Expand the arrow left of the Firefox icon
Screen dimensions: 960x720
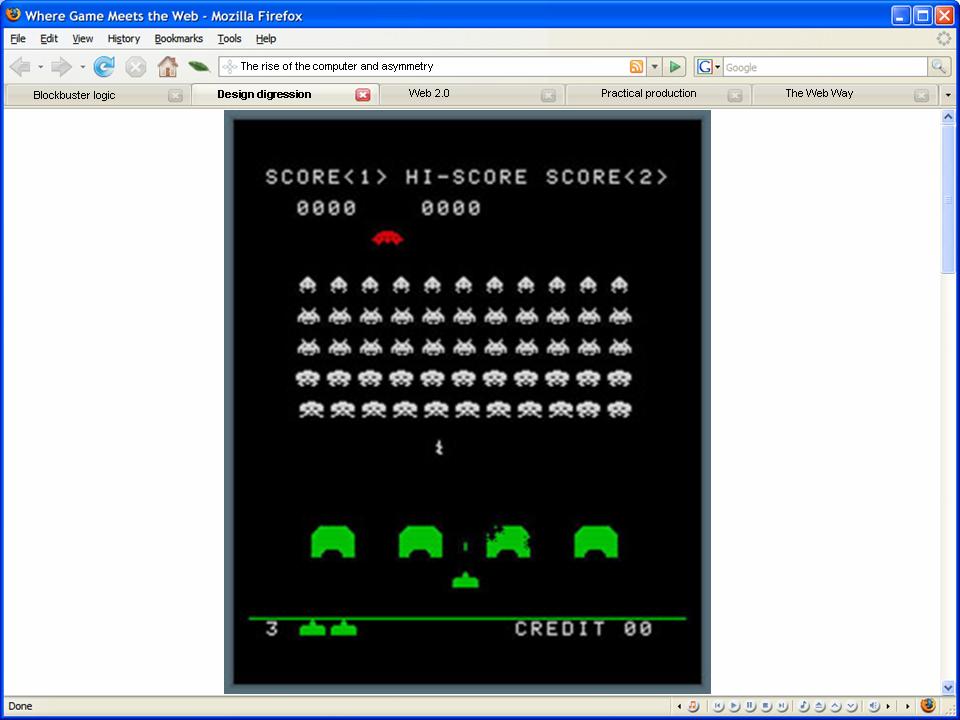907,707
